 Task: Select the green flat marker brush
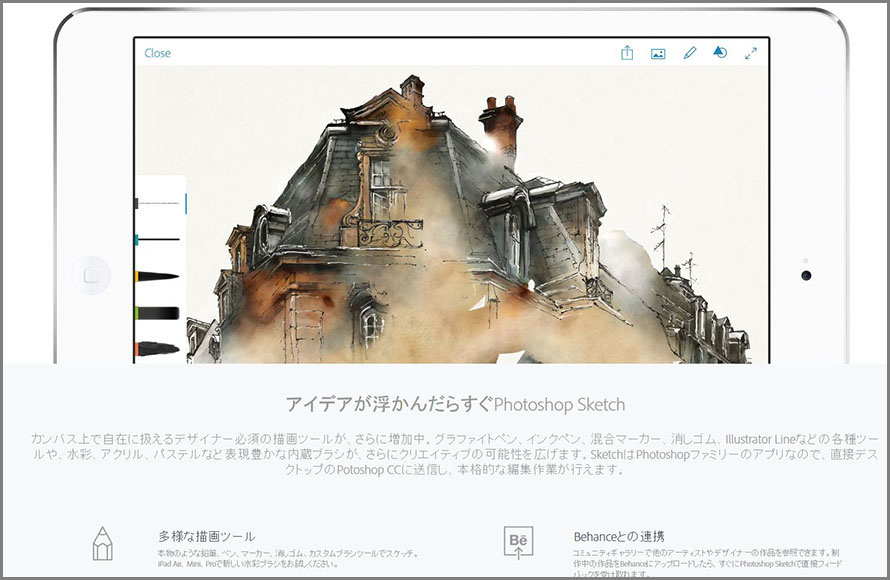point(158,313)
